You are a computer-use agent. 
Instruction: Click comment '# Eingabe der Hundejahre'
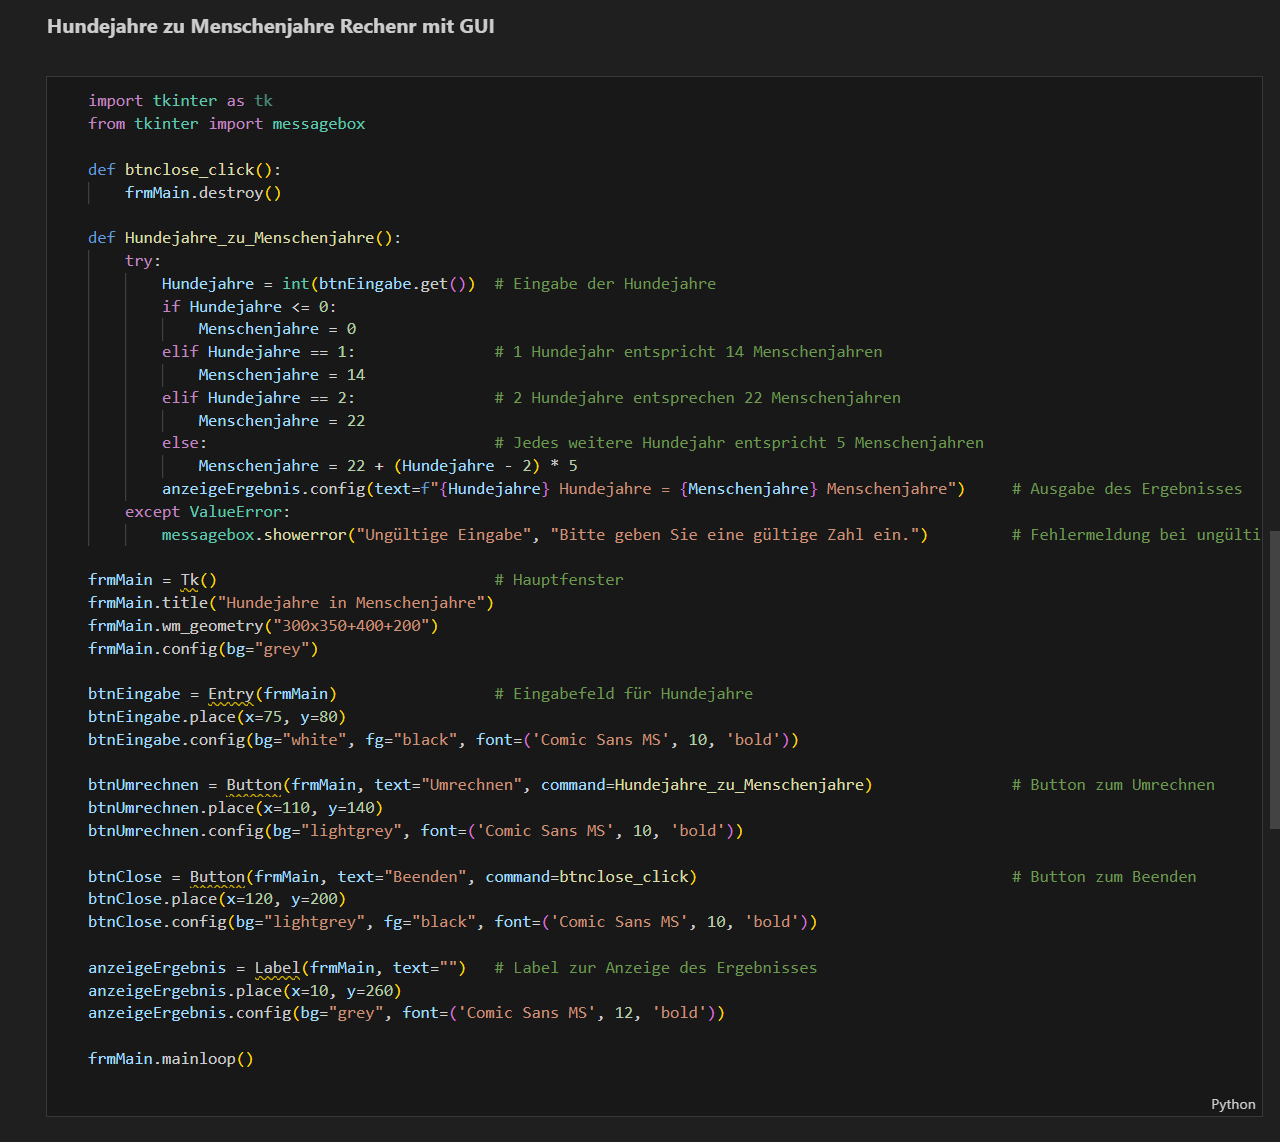605,284
